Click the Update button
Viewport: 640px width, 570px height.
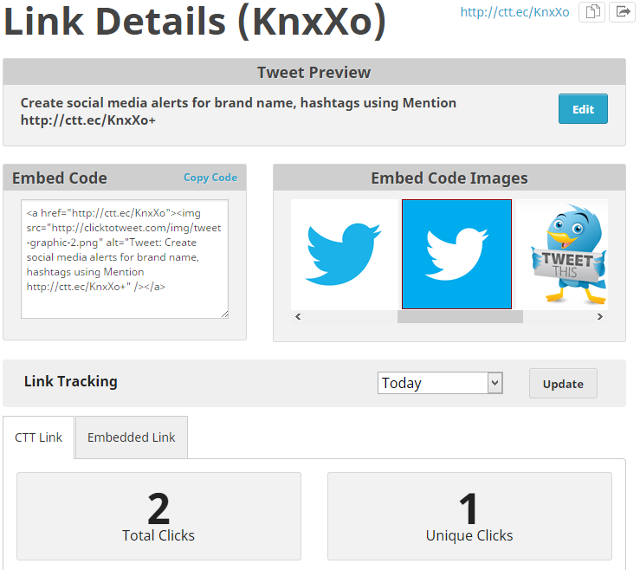[563, 384]
